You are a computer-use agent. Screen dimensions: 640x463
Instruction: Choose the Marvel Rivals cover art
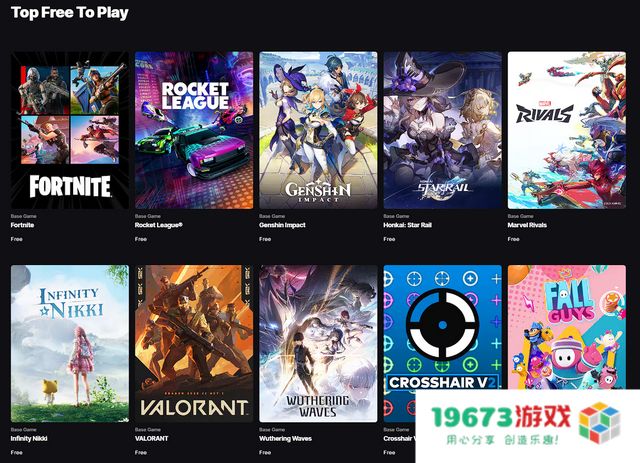click(567, 130)
